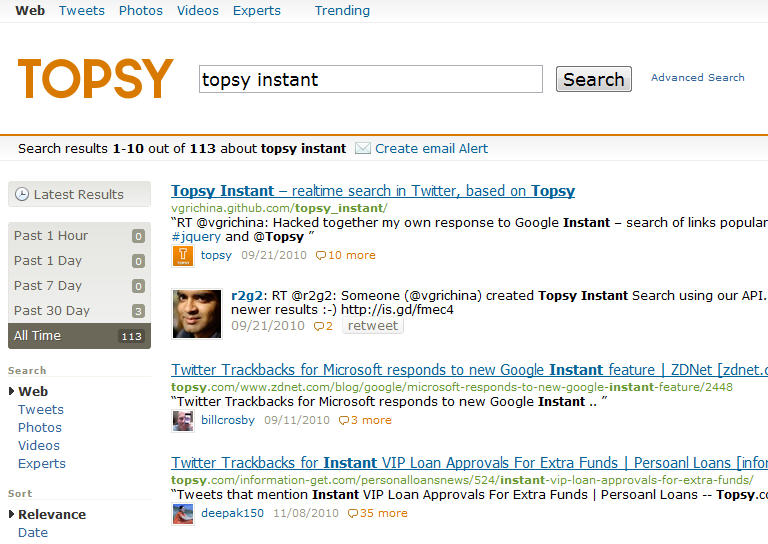Open Advanced Search
This screenshot has height=544, width=768.
click(697, 77)
